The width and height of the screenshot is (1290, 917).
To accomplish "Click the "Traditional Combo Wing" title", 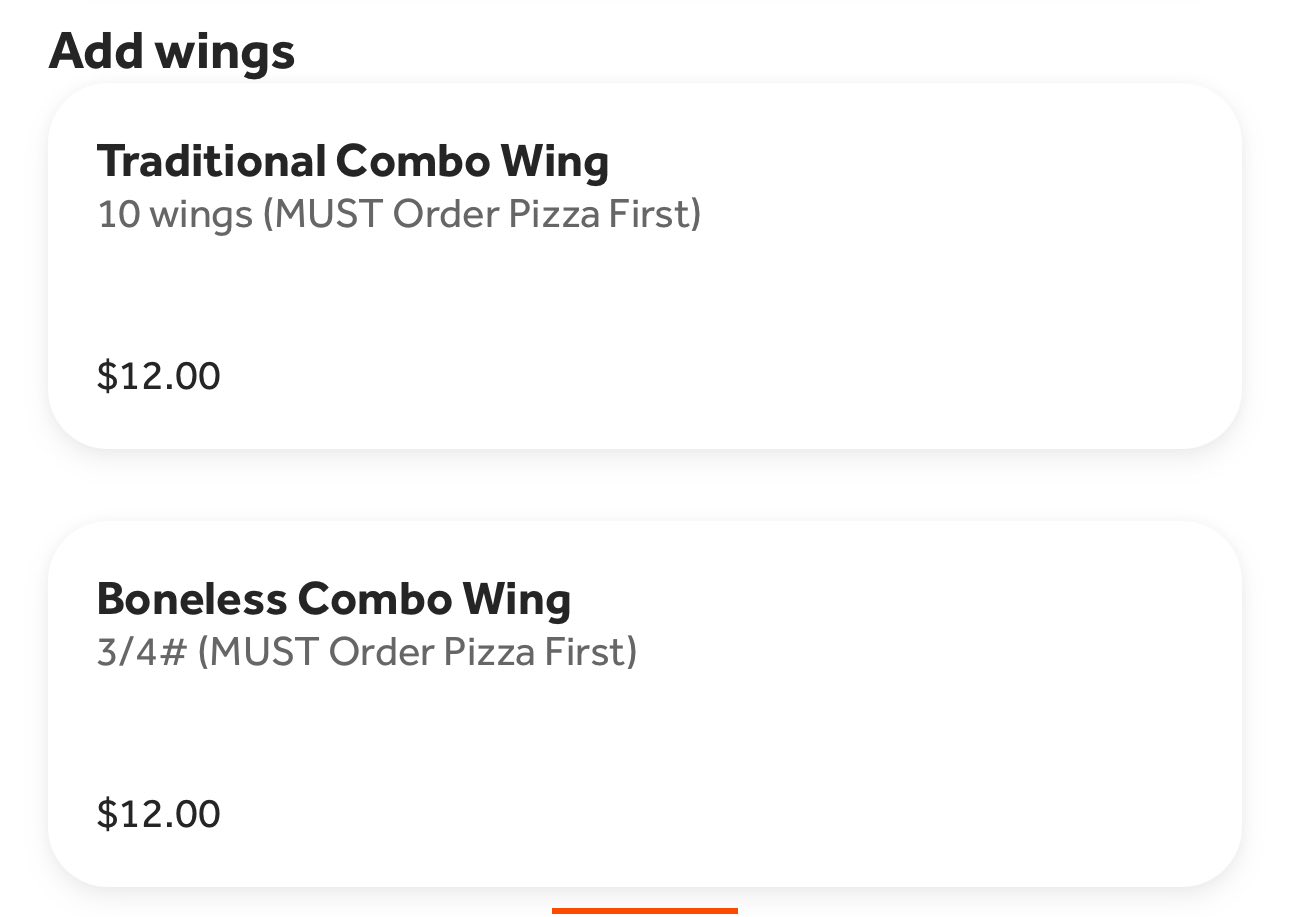I will [352, 161].
